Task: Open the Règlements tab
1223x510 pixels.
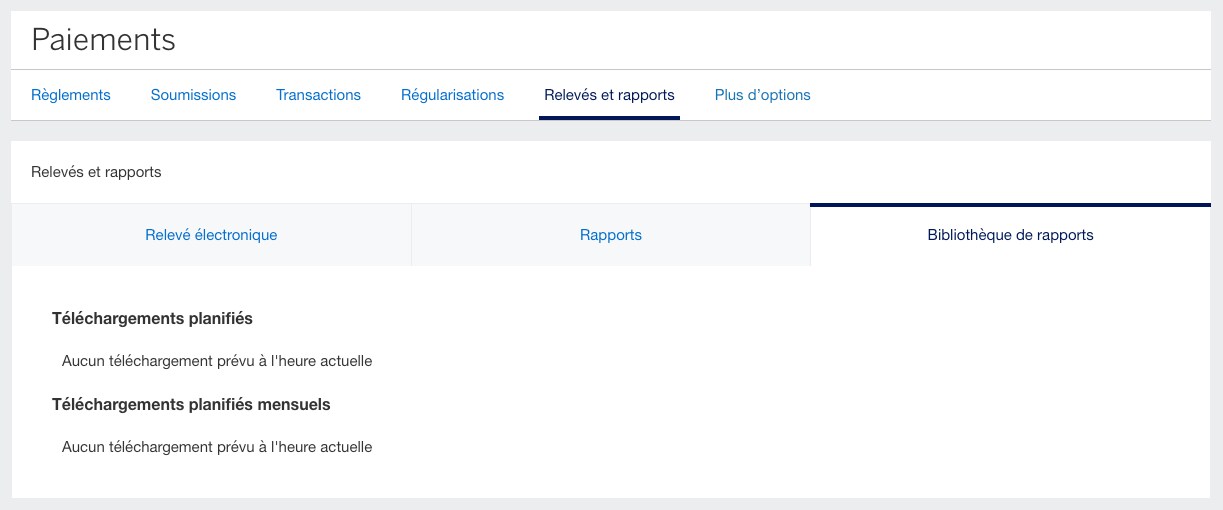Action: pos(71,95)
